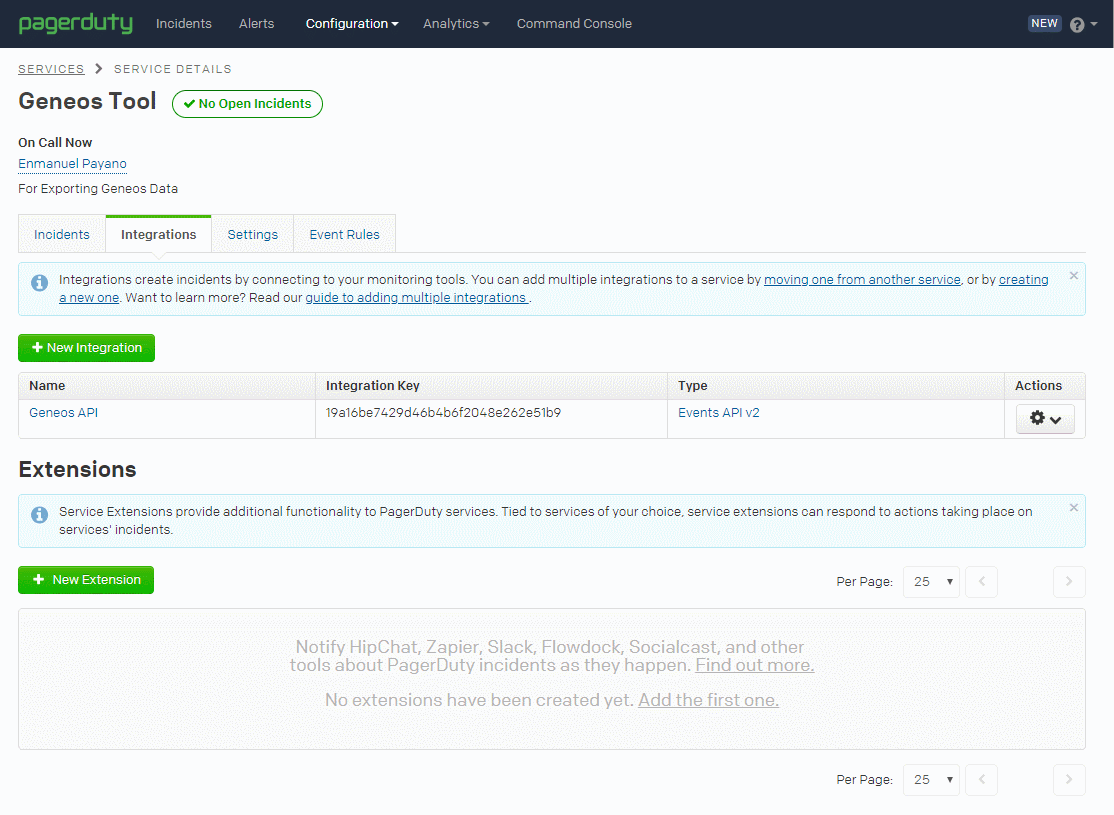Expand the Configuration menu

click(352, 23)
